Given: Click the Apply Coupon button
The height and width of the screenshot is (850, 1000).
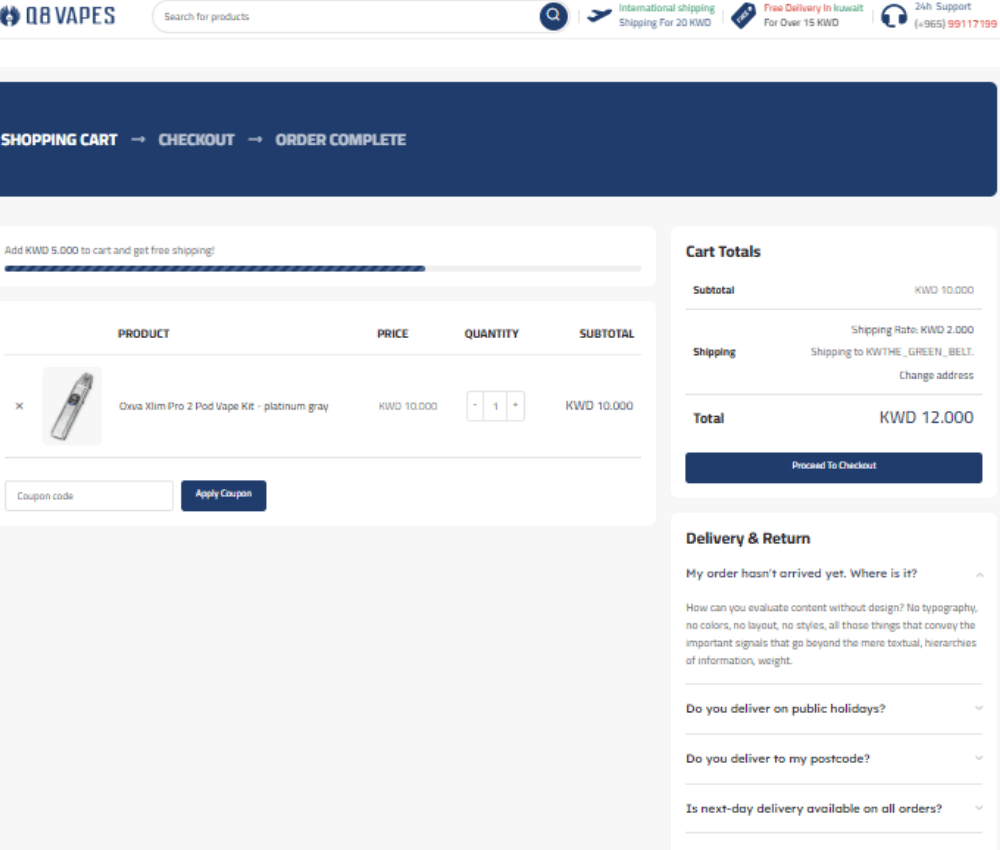Looking at the screenshot, I should (223, 495).
